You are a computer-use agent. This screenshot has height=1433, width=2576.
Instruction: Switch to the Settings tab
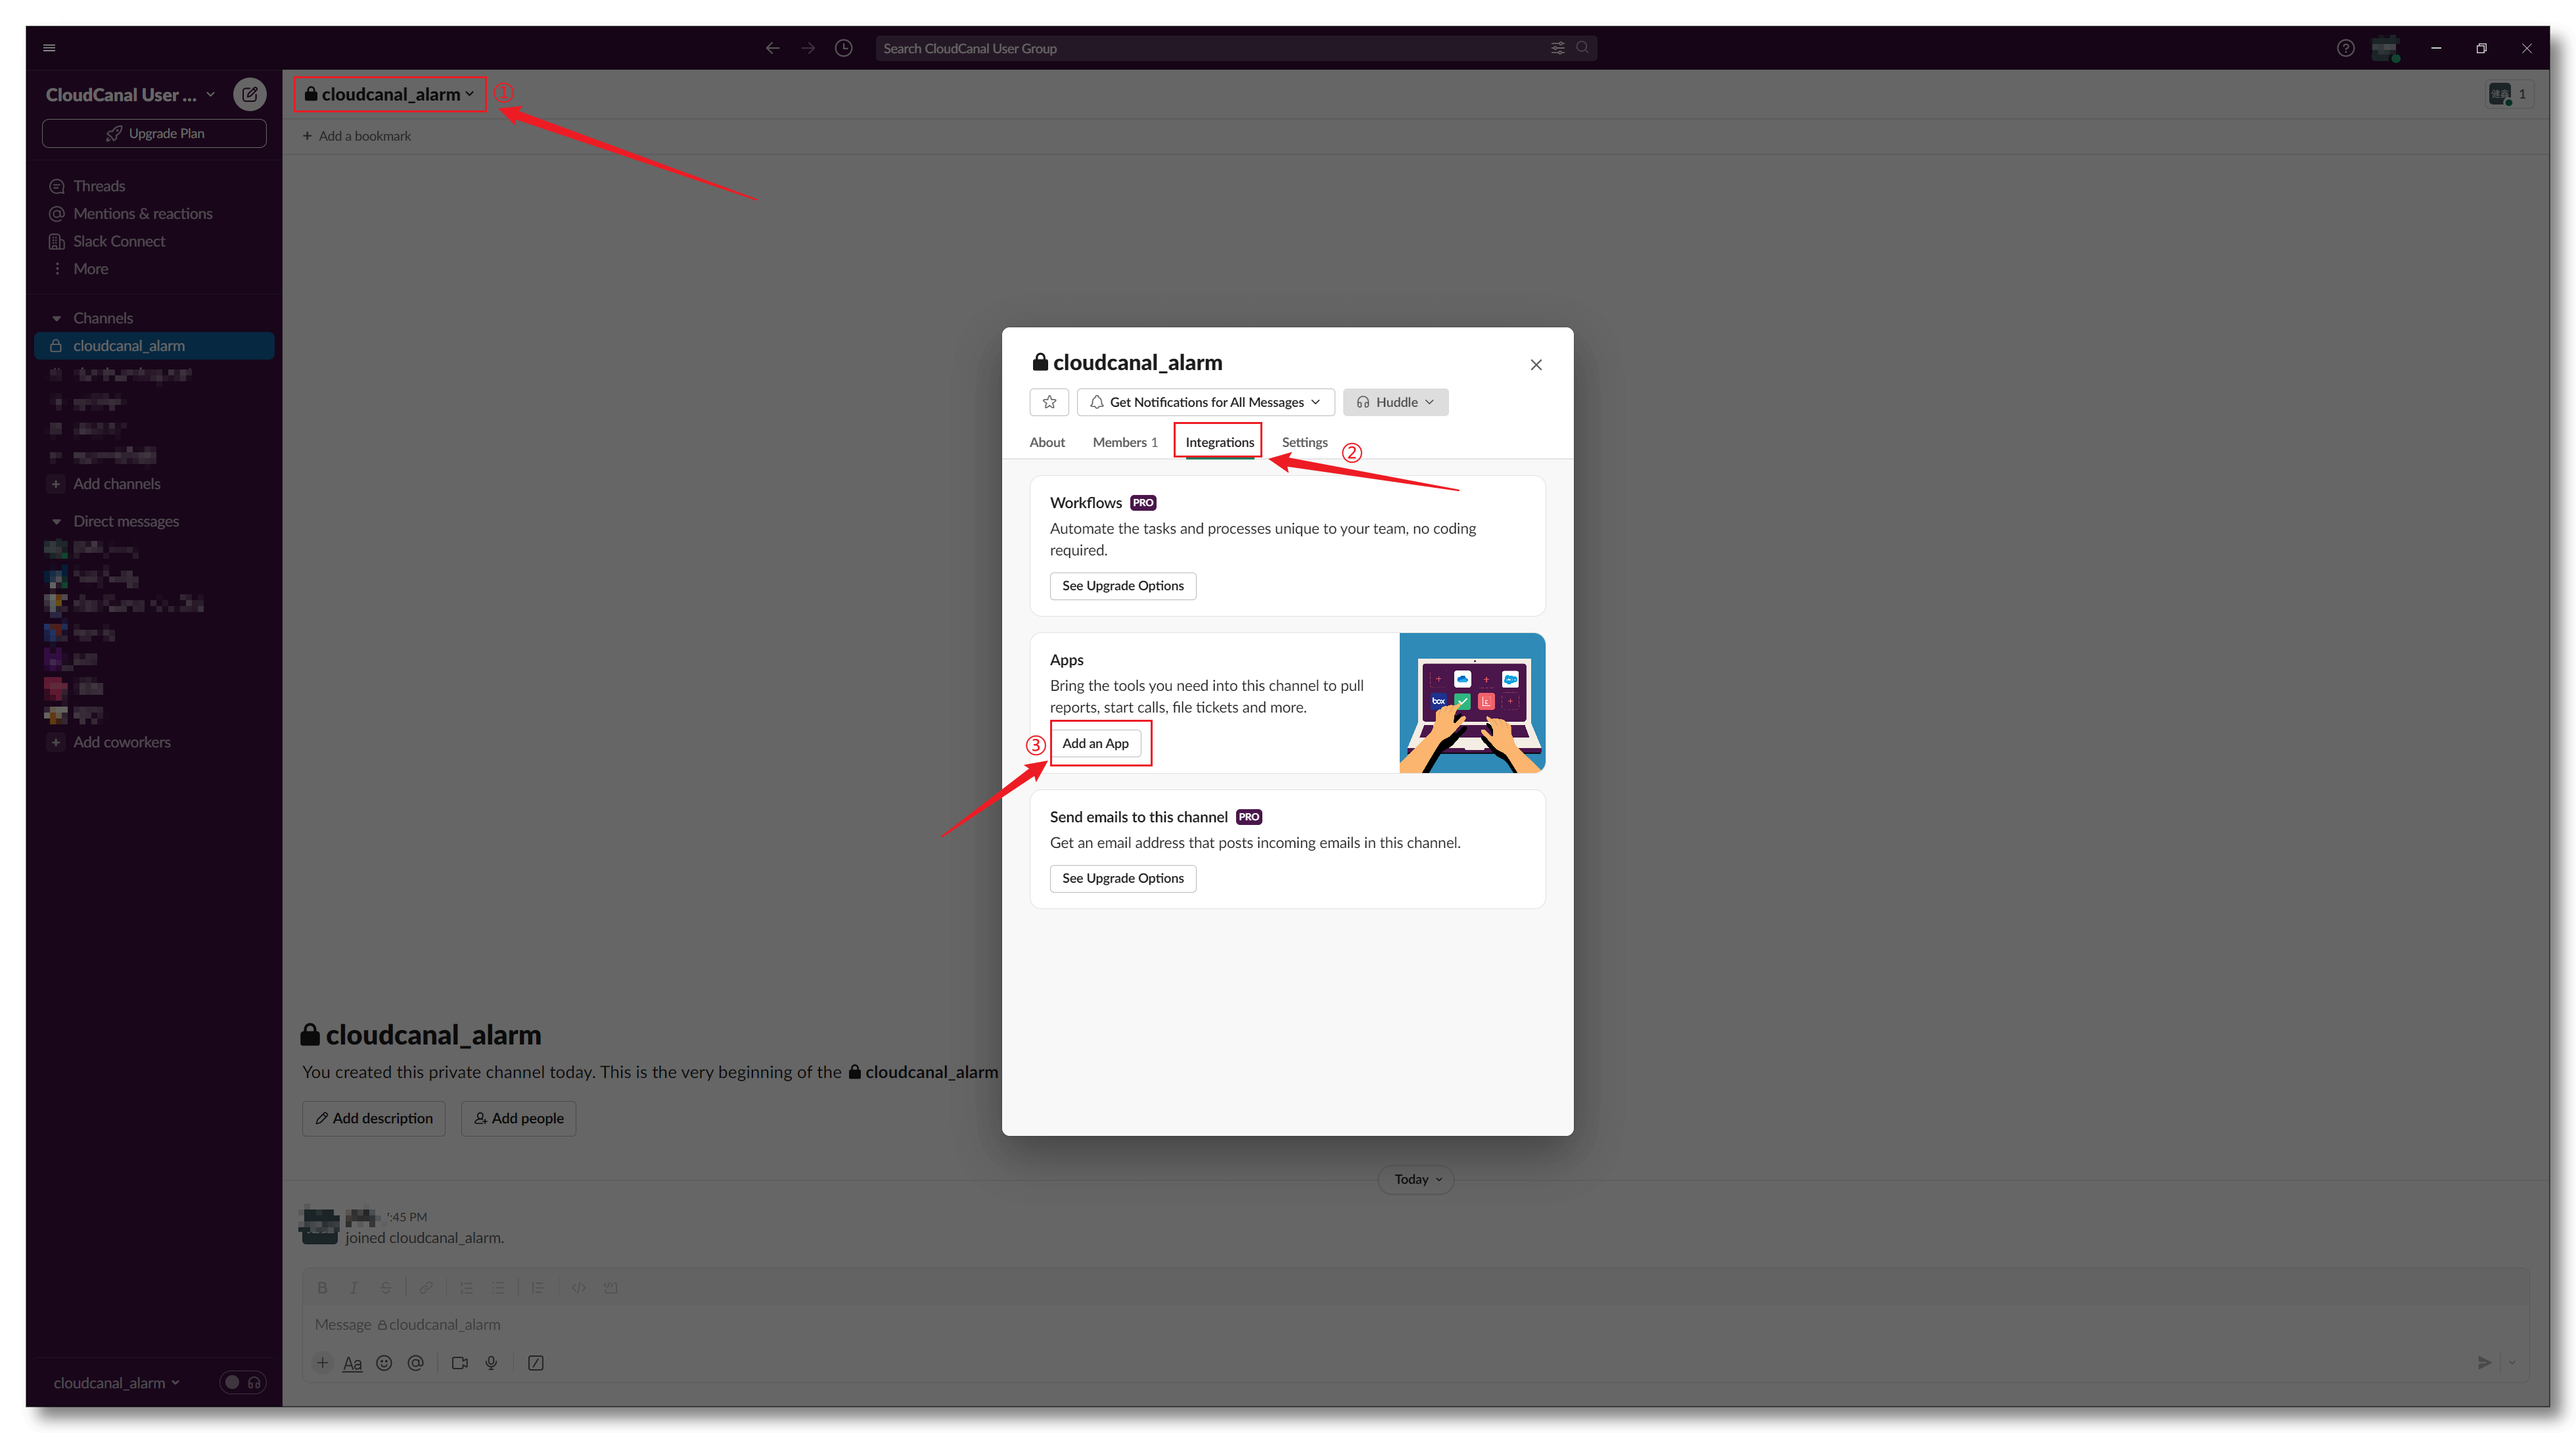(x=1304, y=442)
